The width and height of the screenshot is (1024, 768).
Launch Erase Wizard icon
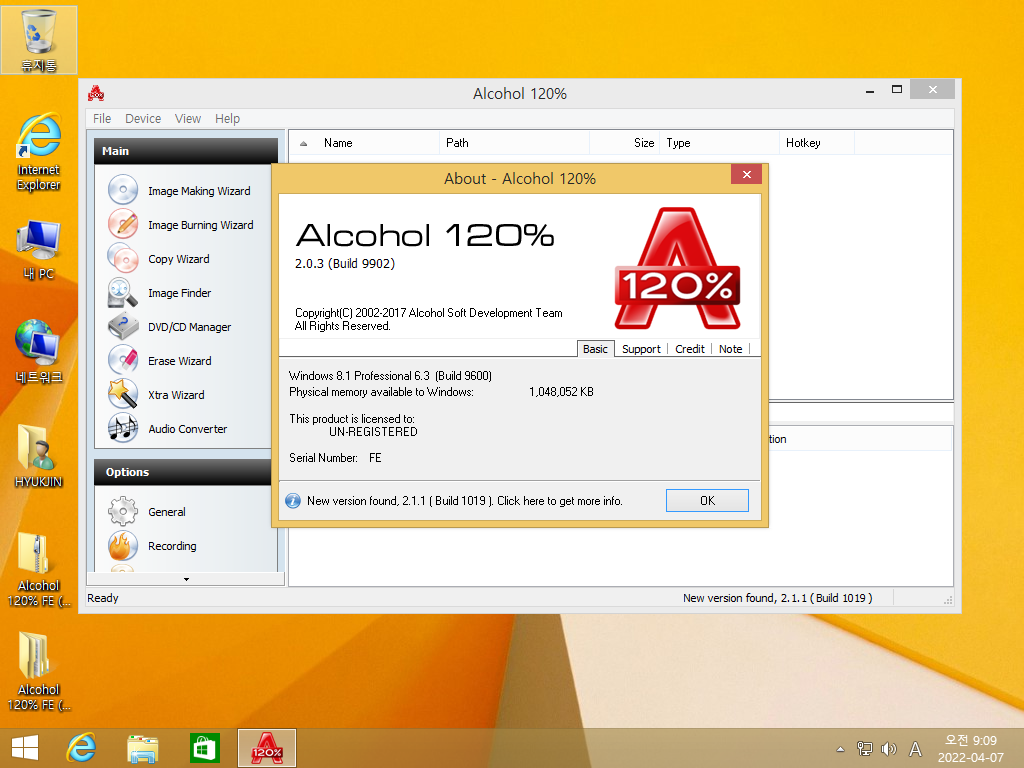[123, 360]
